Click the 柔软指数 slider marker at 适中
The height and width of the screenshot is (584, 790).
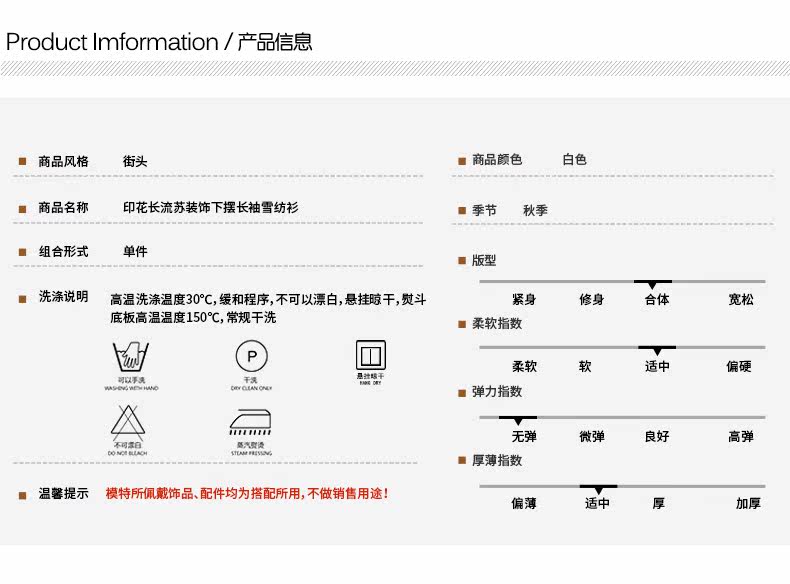click(x=657, y=350)
